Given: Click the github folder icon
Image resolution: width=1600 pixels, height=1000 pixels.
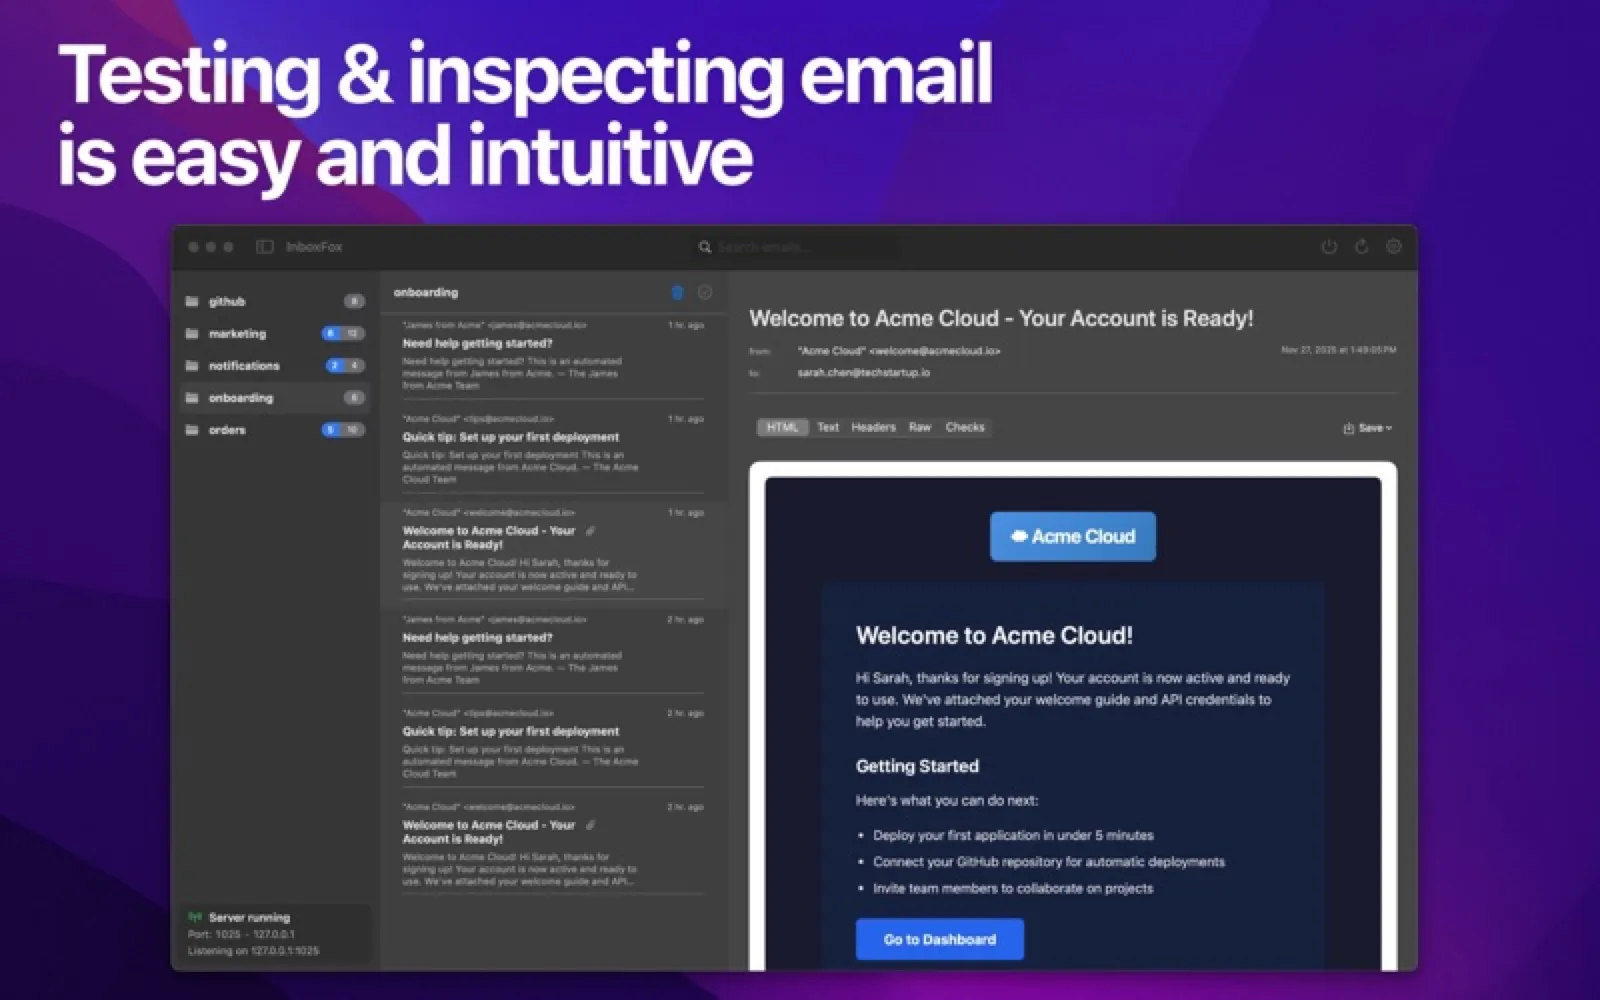Looking at the screenshot, I should (x=192, y=301).
